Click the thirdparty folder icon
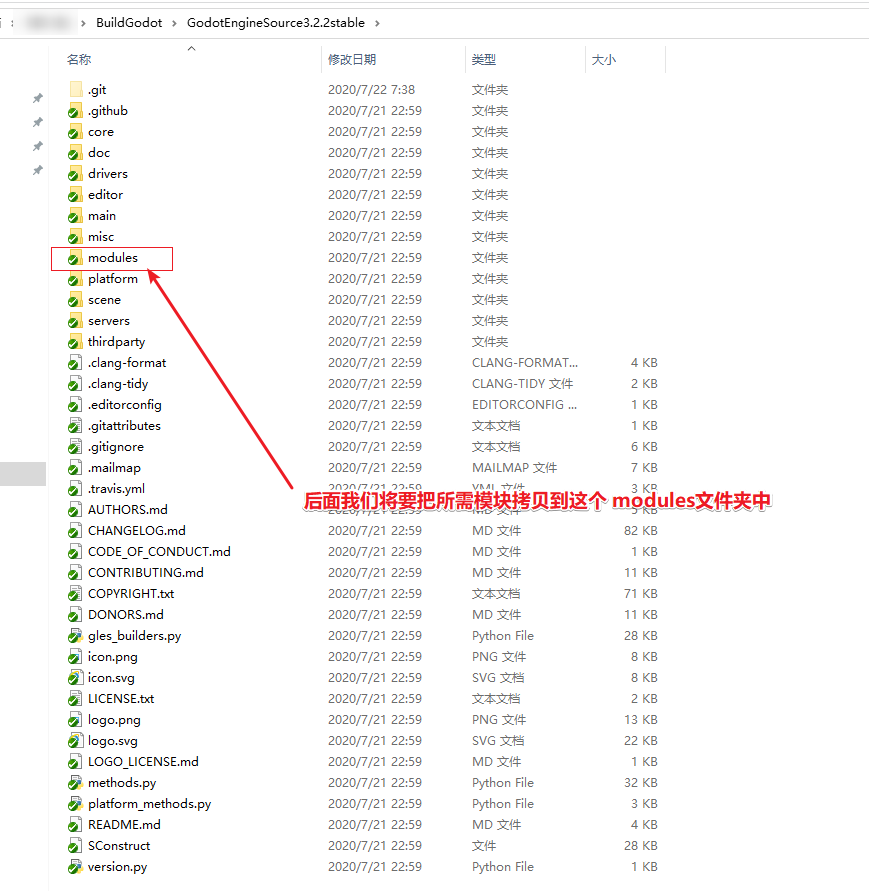This screenshot has width=869, height=891. click(x=75, y=342)
